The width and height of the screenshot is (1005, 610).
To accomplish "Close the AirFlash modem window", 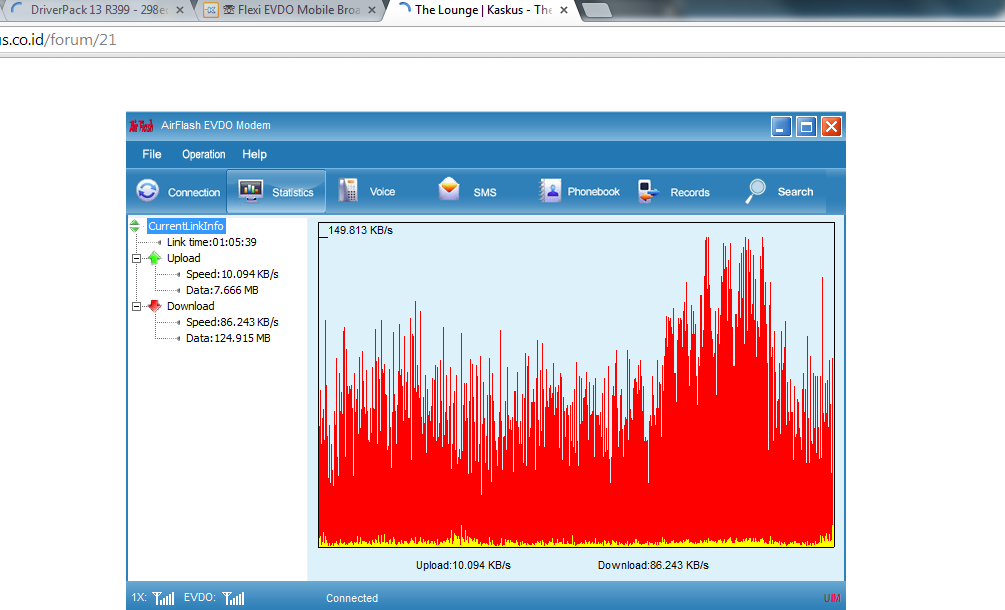I will click(x=831, y=127).
